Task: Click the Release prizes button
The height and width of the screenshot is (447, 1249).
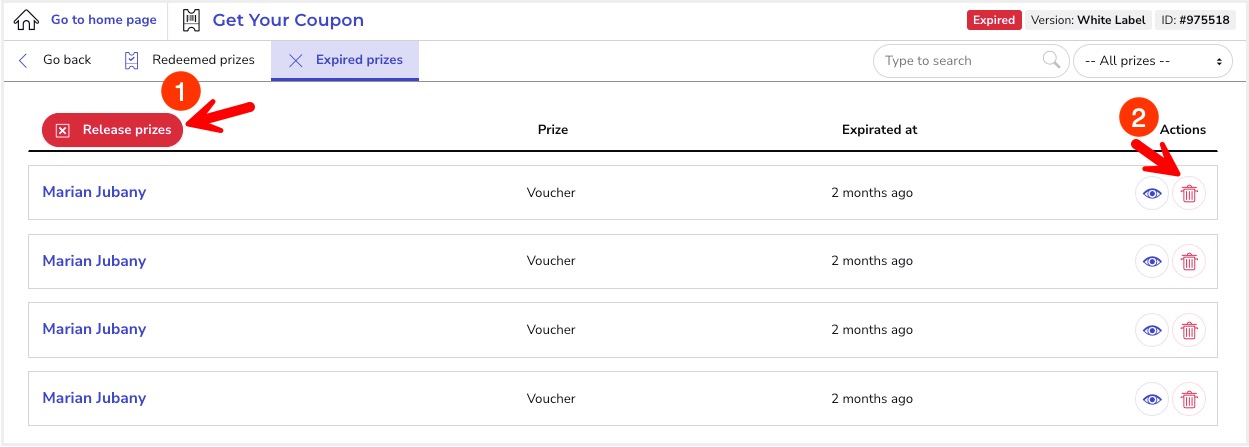Action: click(112, 130)
